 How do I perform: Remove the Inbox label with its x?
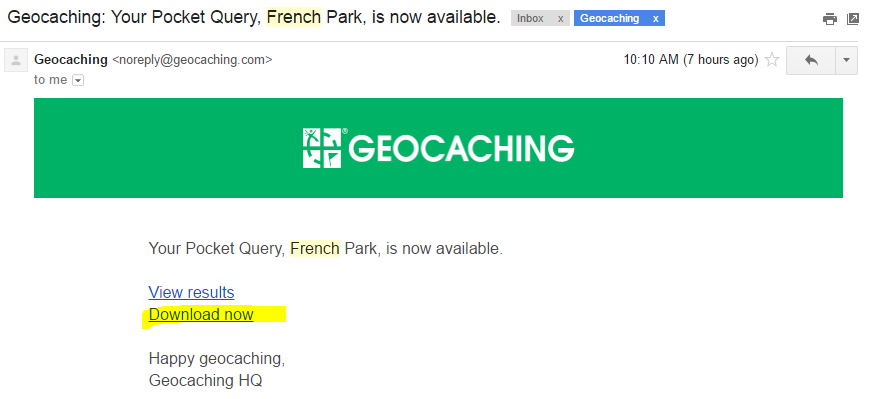(x=561, y=19)
